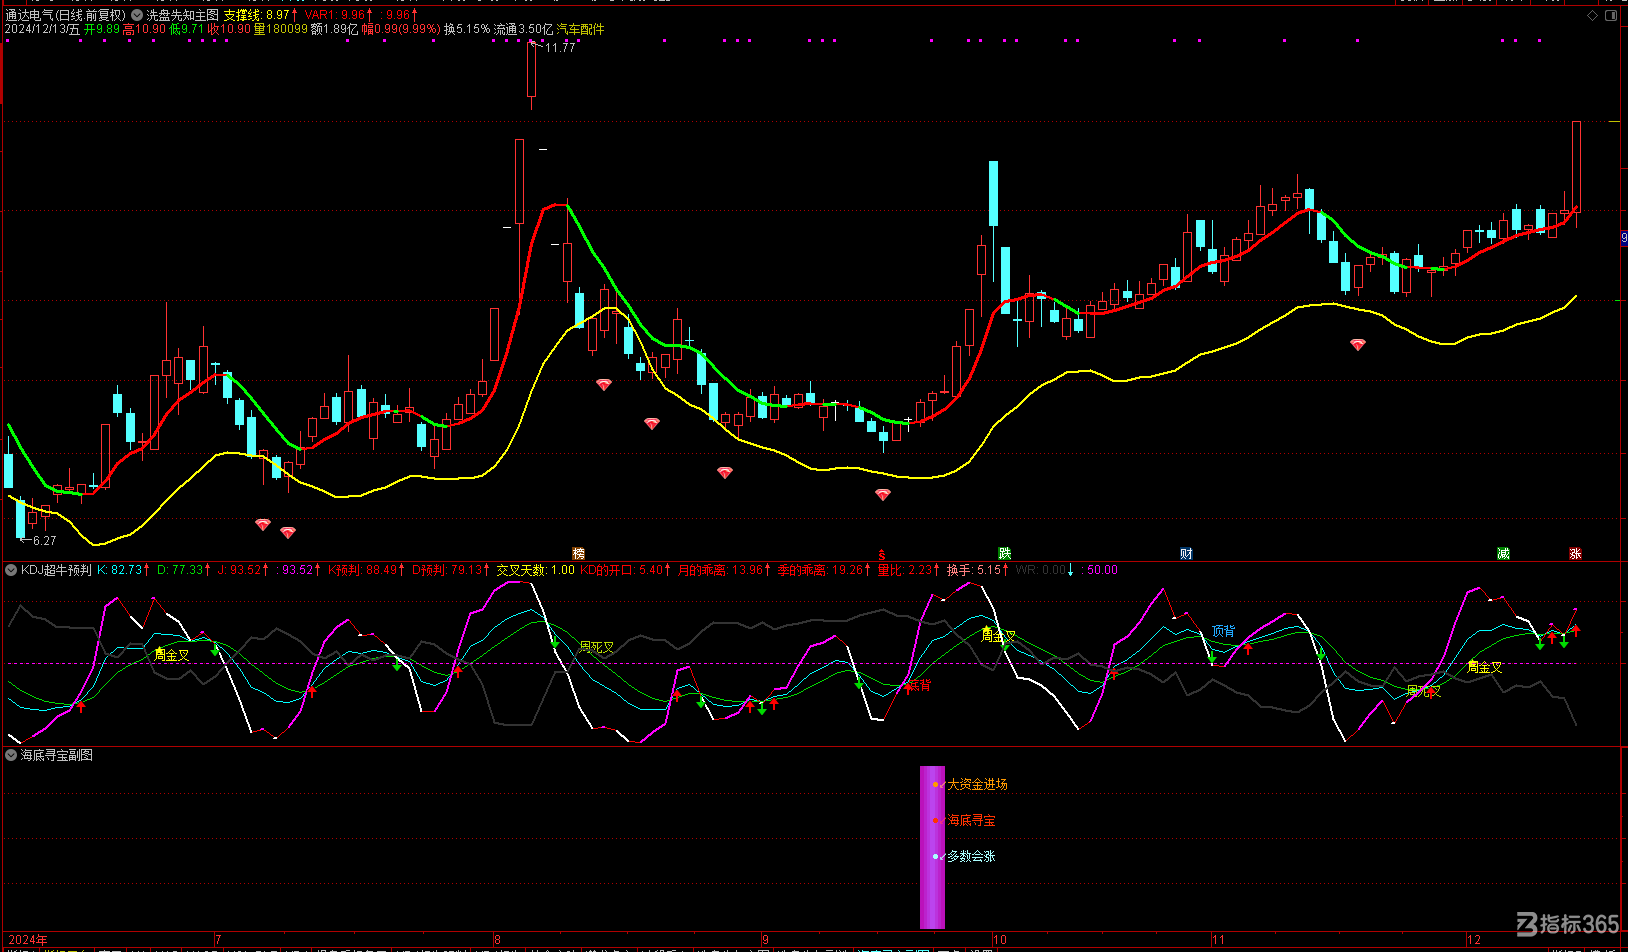
Task: Click the 6.27 low price label
Action: [44, 540]
